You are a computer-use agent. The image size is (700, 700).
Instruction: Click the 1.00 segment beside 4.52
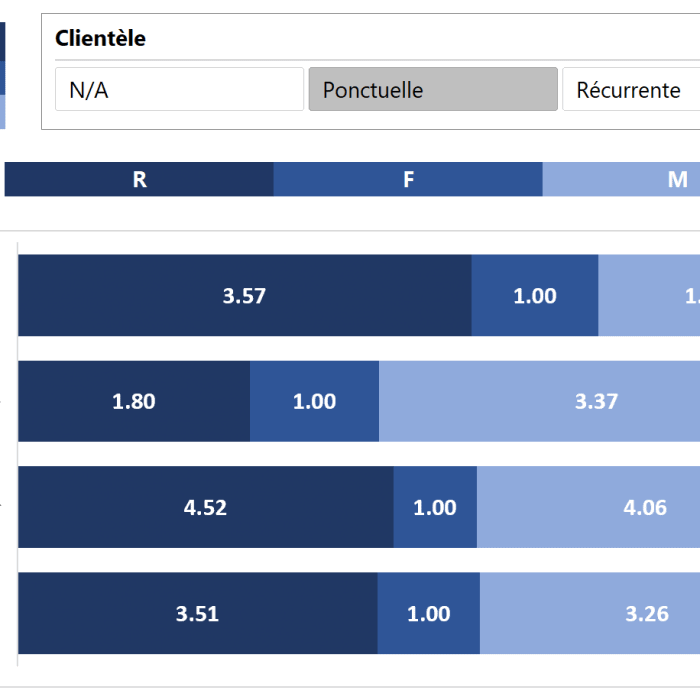pos(435,507)
